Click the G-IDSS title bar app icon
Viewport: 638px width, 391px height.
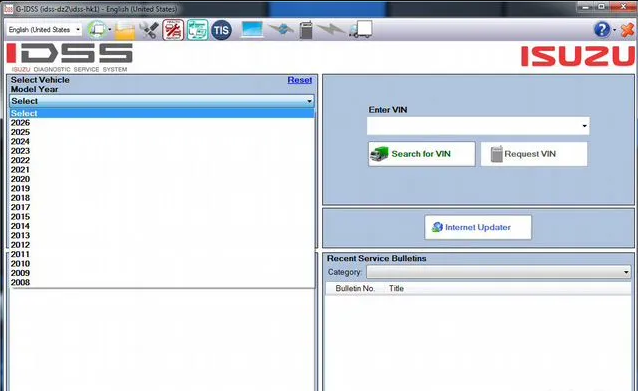coord(8,9)
